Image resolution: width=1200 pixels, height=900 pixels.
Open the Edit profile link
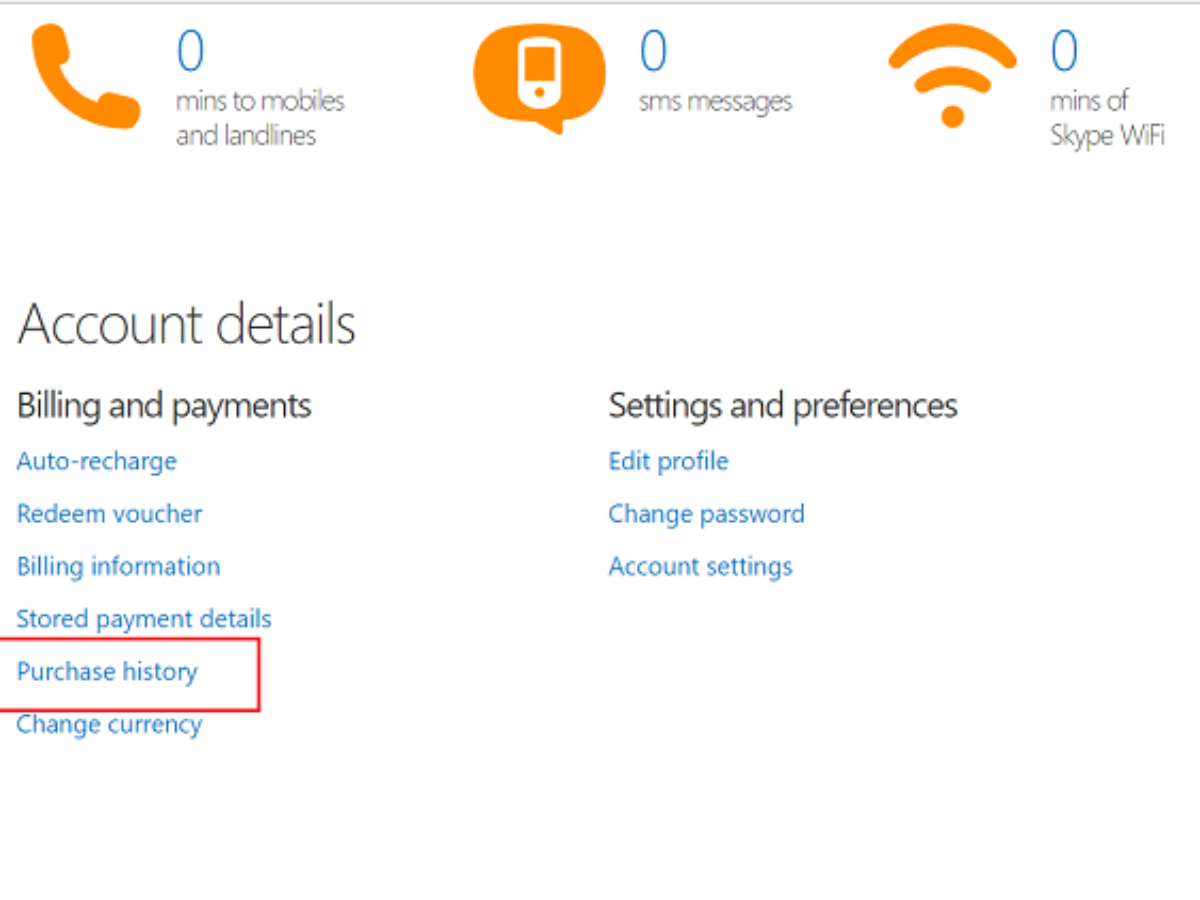tap(668, 461)
